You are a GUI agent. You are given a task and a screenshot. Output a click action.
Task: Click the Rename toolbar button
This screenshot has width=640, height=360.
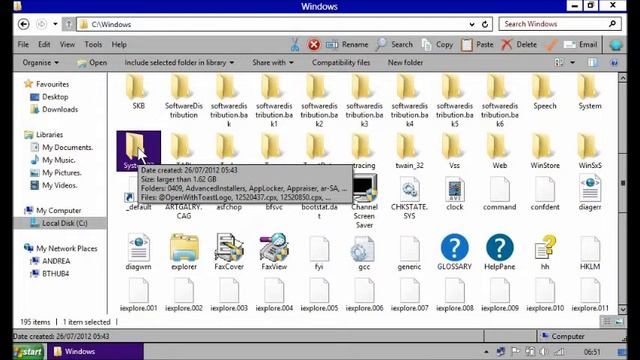coord(347,44)
